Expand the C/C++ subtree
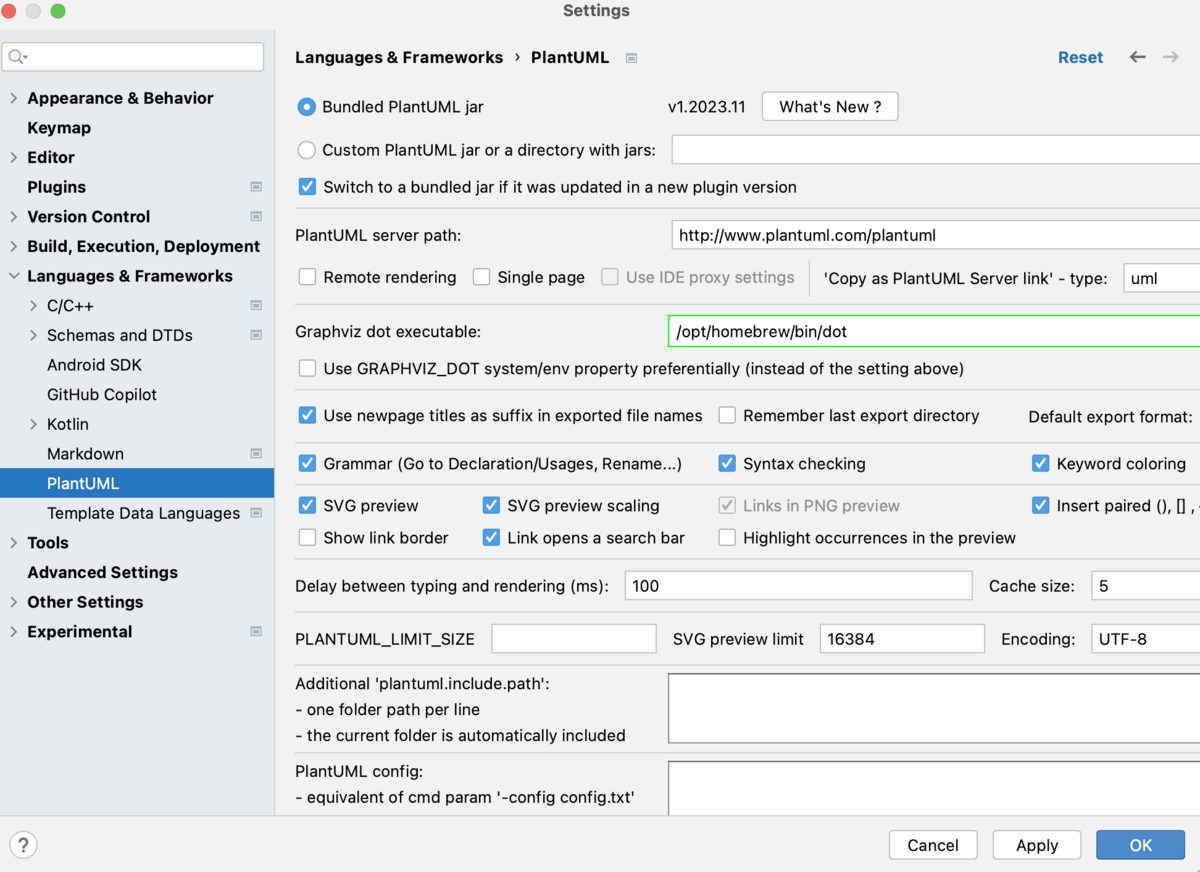This screenshot has height=872, width=1200. [x=34, y=306]
